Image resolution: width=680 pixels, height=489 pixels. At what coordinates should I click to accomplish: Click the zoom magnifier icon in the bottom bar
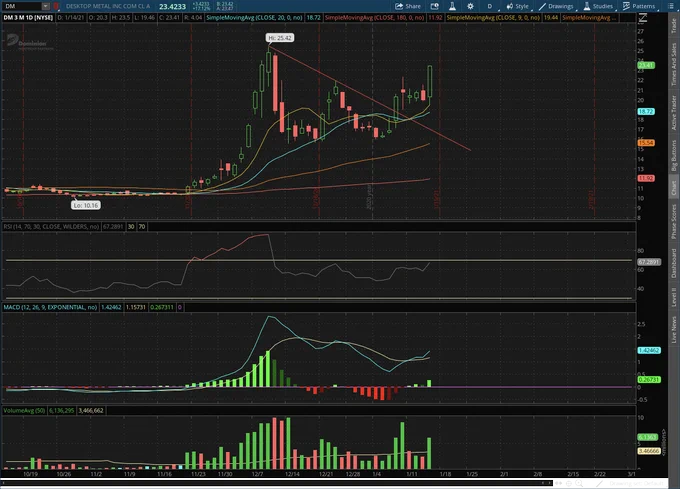point(579,483)
